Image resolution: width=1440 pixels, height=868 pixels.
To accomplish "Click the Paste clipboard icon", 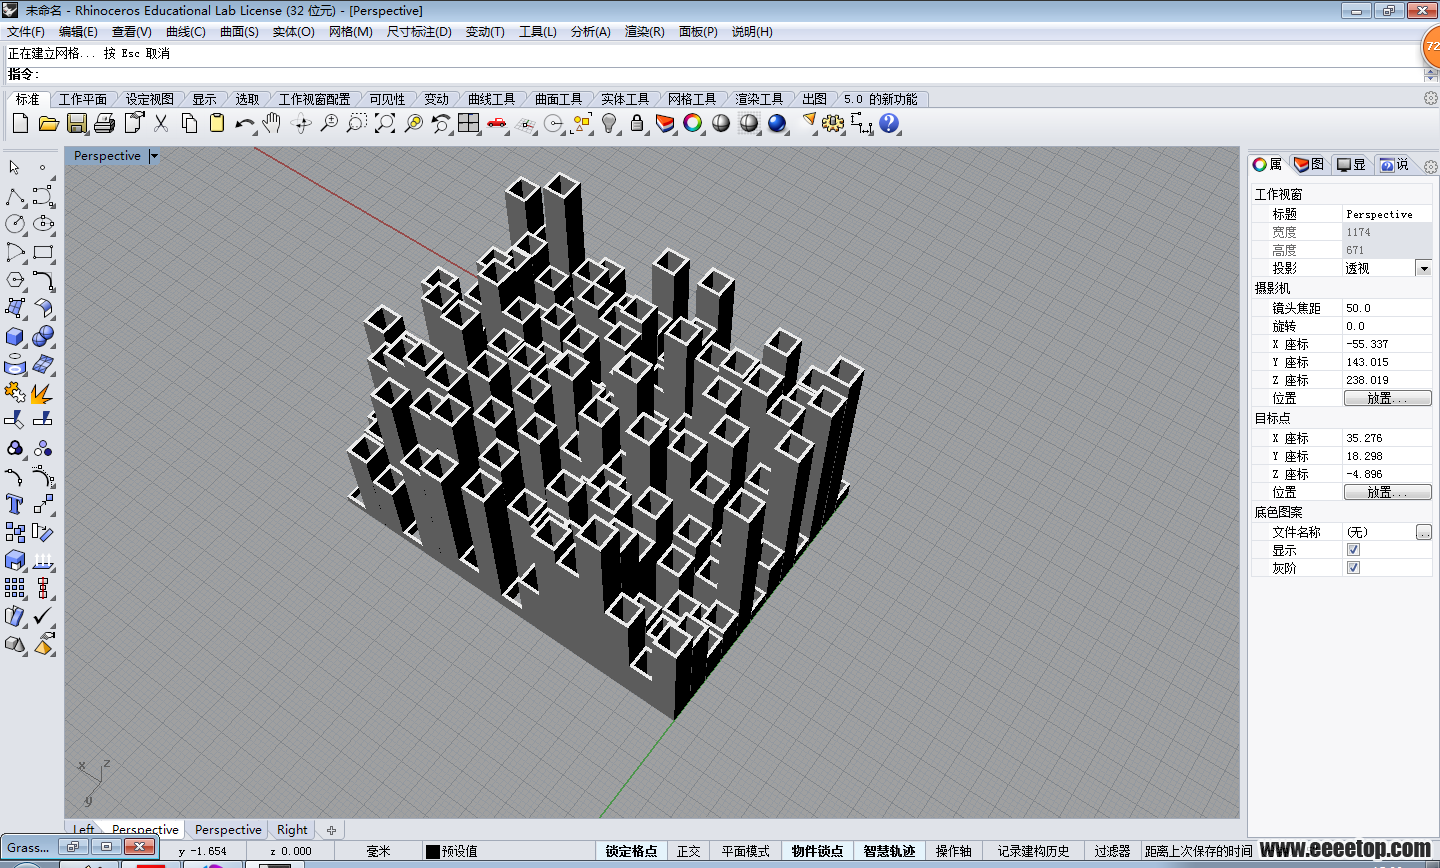I will 217,123.
